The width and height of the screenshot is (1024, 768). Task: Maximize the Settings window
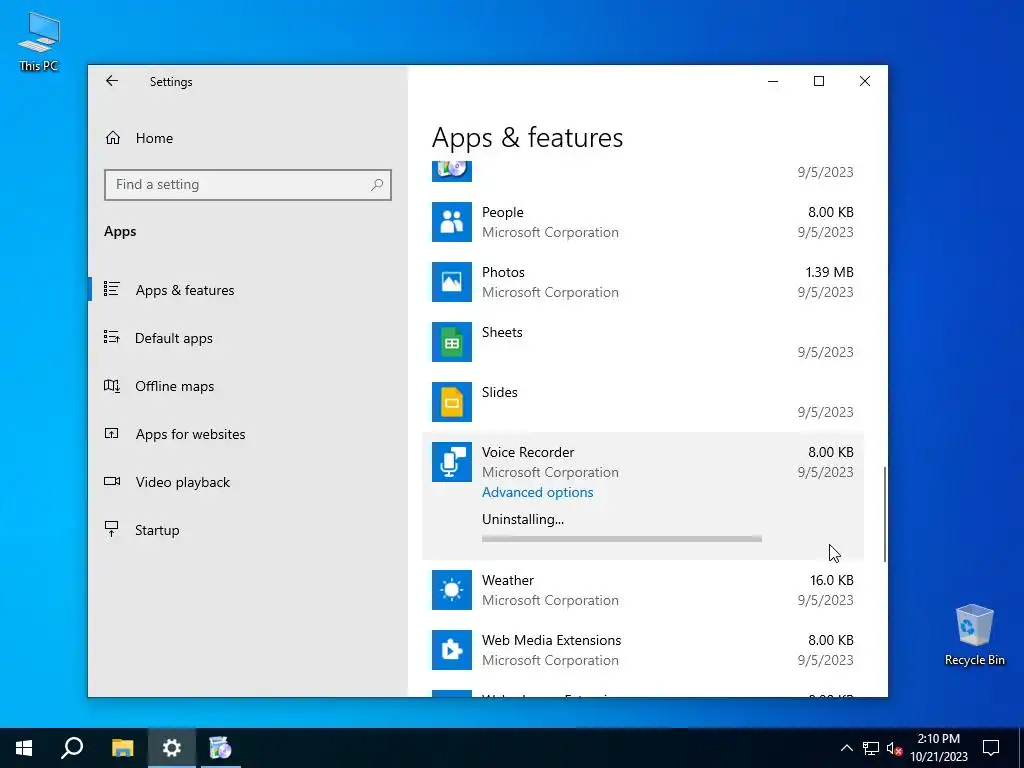[x=819, y=81]
